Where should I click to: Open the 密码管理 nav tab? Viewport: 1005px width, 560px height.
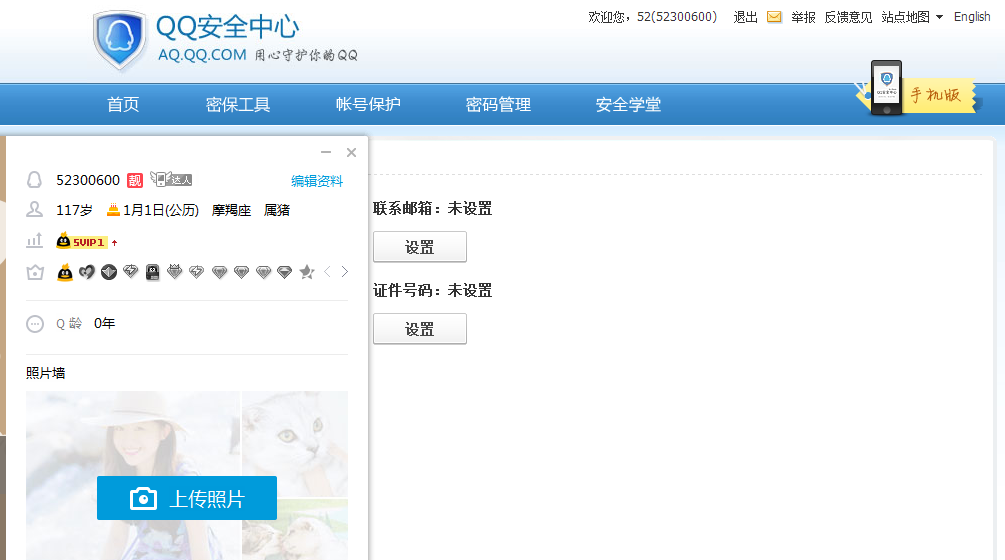498,104
